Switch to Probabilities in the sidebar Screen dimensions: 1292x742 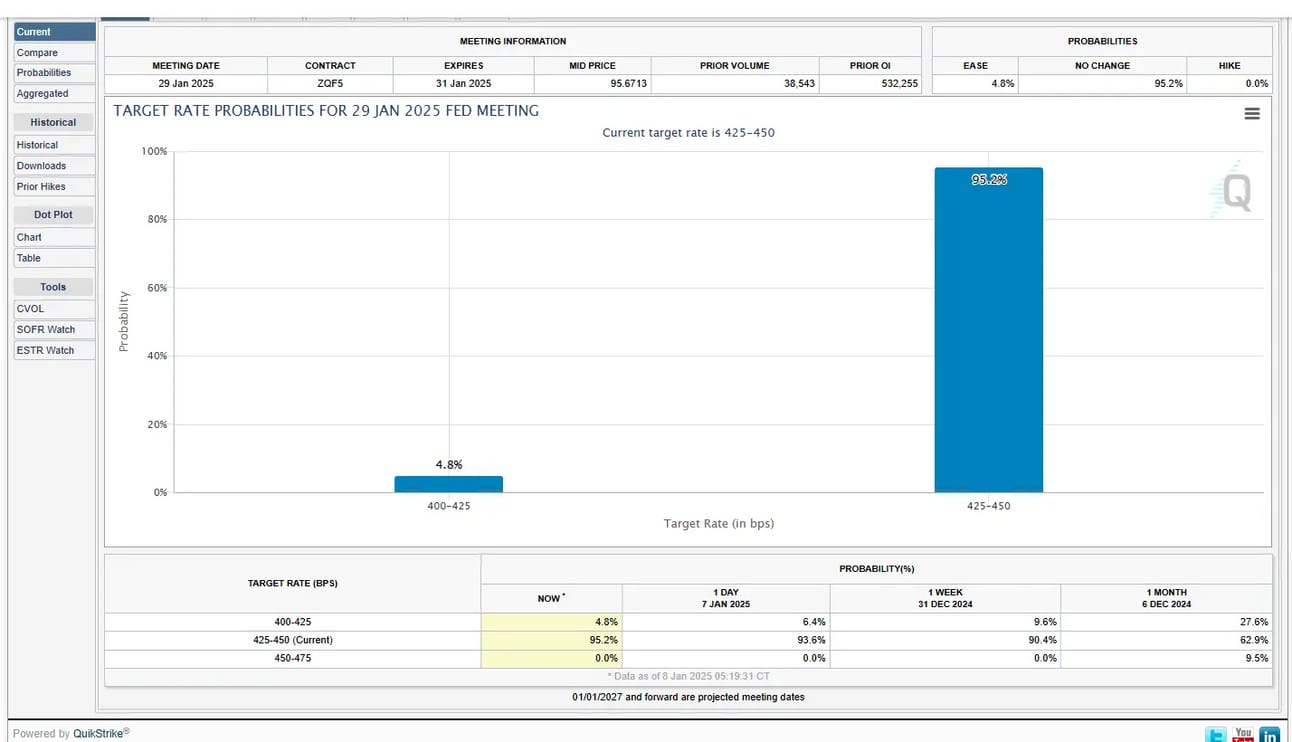55,73
